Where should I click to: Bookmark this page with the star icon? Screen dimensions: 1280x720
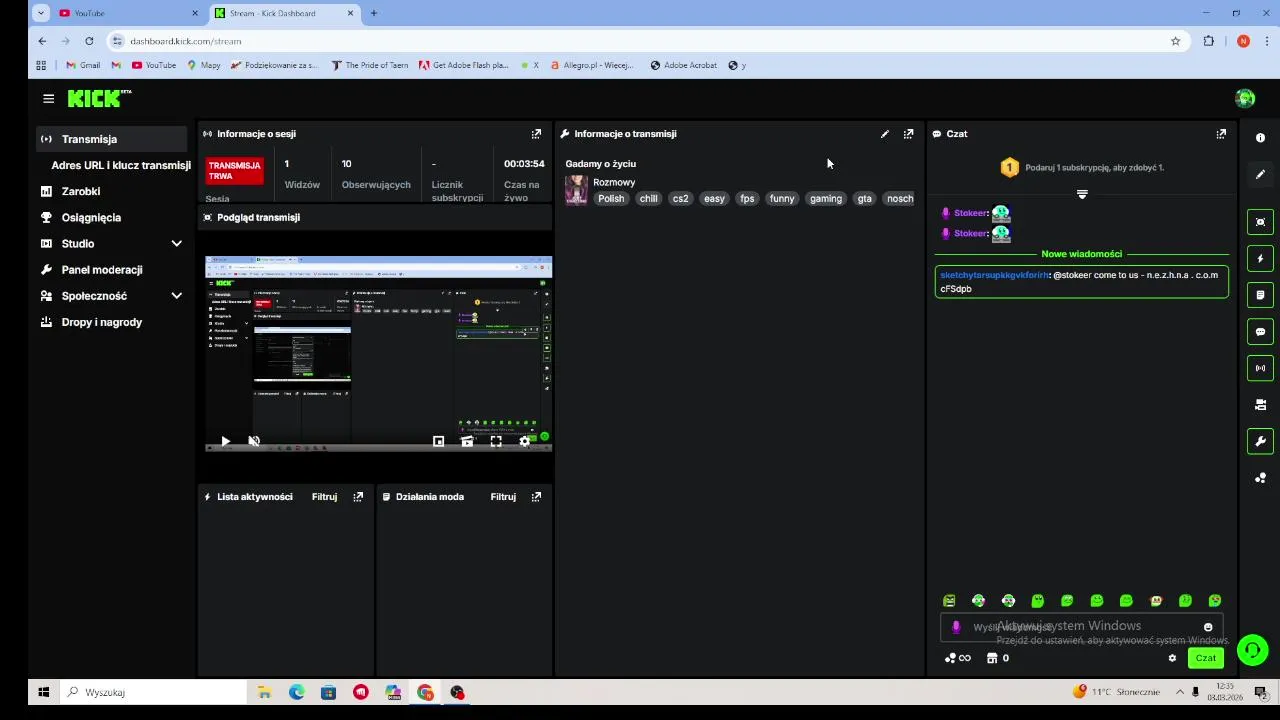tap(1176, 41)
